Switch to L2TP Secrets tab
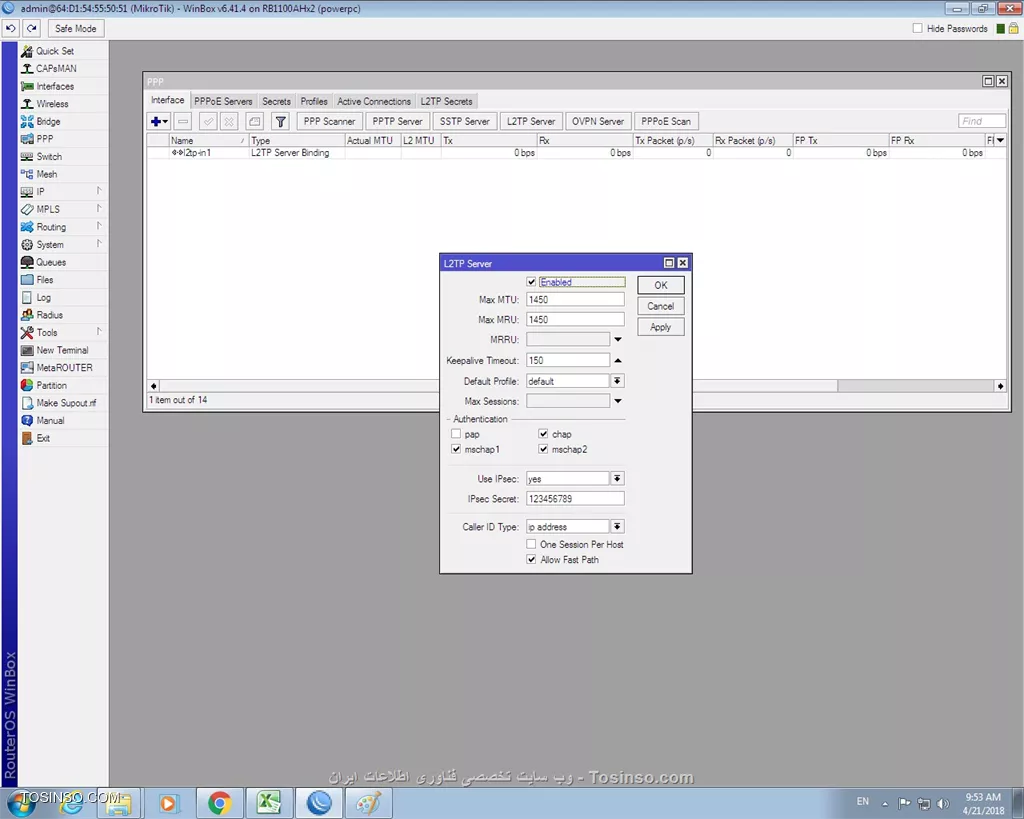The width and height of the screenshot is (1024, 819). point(446,101)
